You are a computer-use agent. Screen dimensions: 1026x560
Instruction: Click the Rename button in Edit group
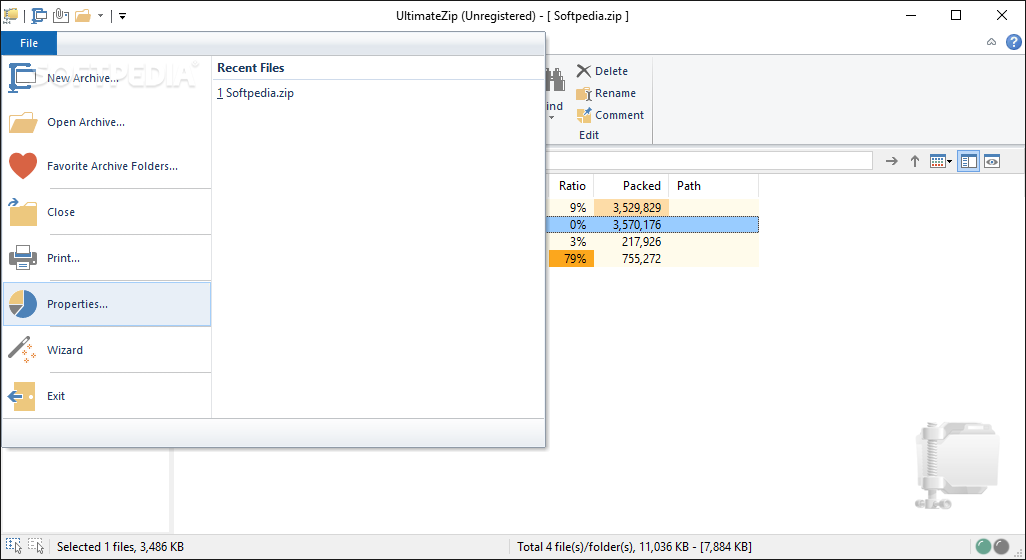pos(606,93)
